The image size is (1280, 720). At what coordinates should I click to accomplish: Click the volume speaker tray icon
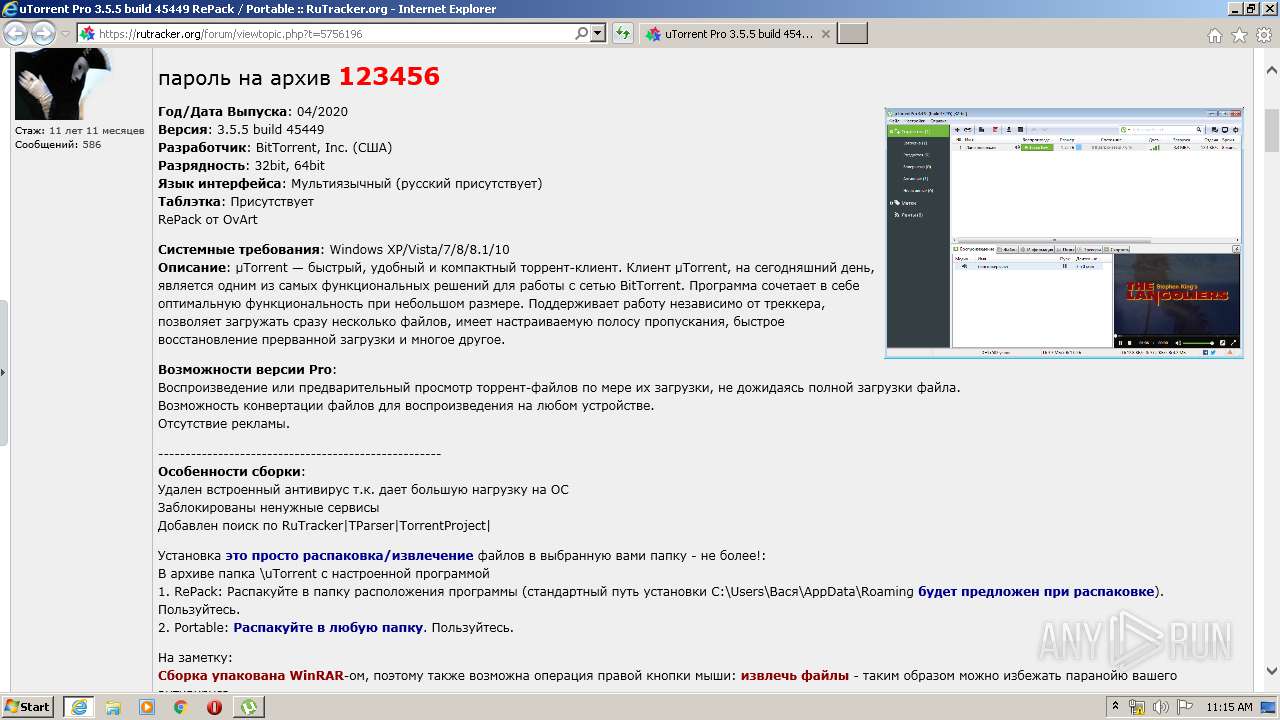point(1160,707)
